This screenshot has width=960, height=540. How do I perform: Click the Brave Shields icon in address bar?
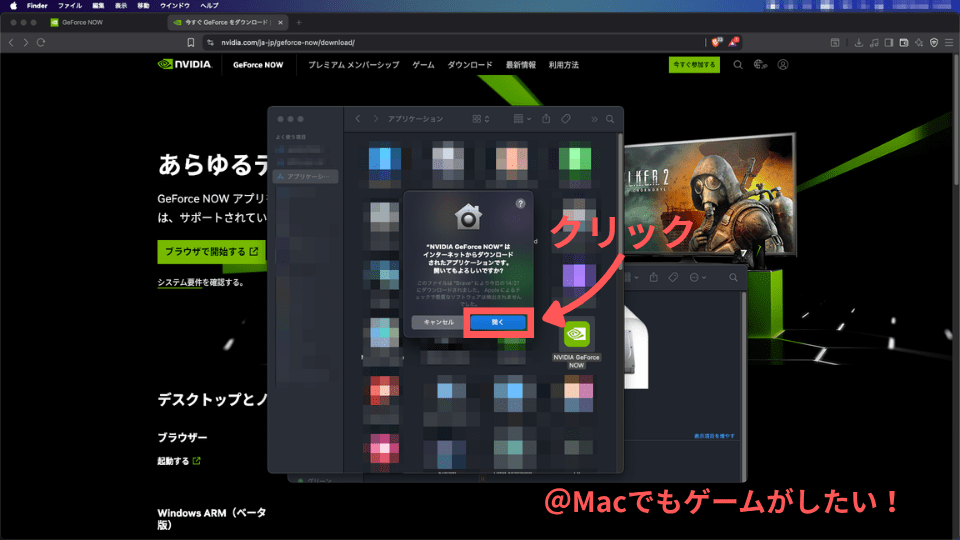pos(716,42)
